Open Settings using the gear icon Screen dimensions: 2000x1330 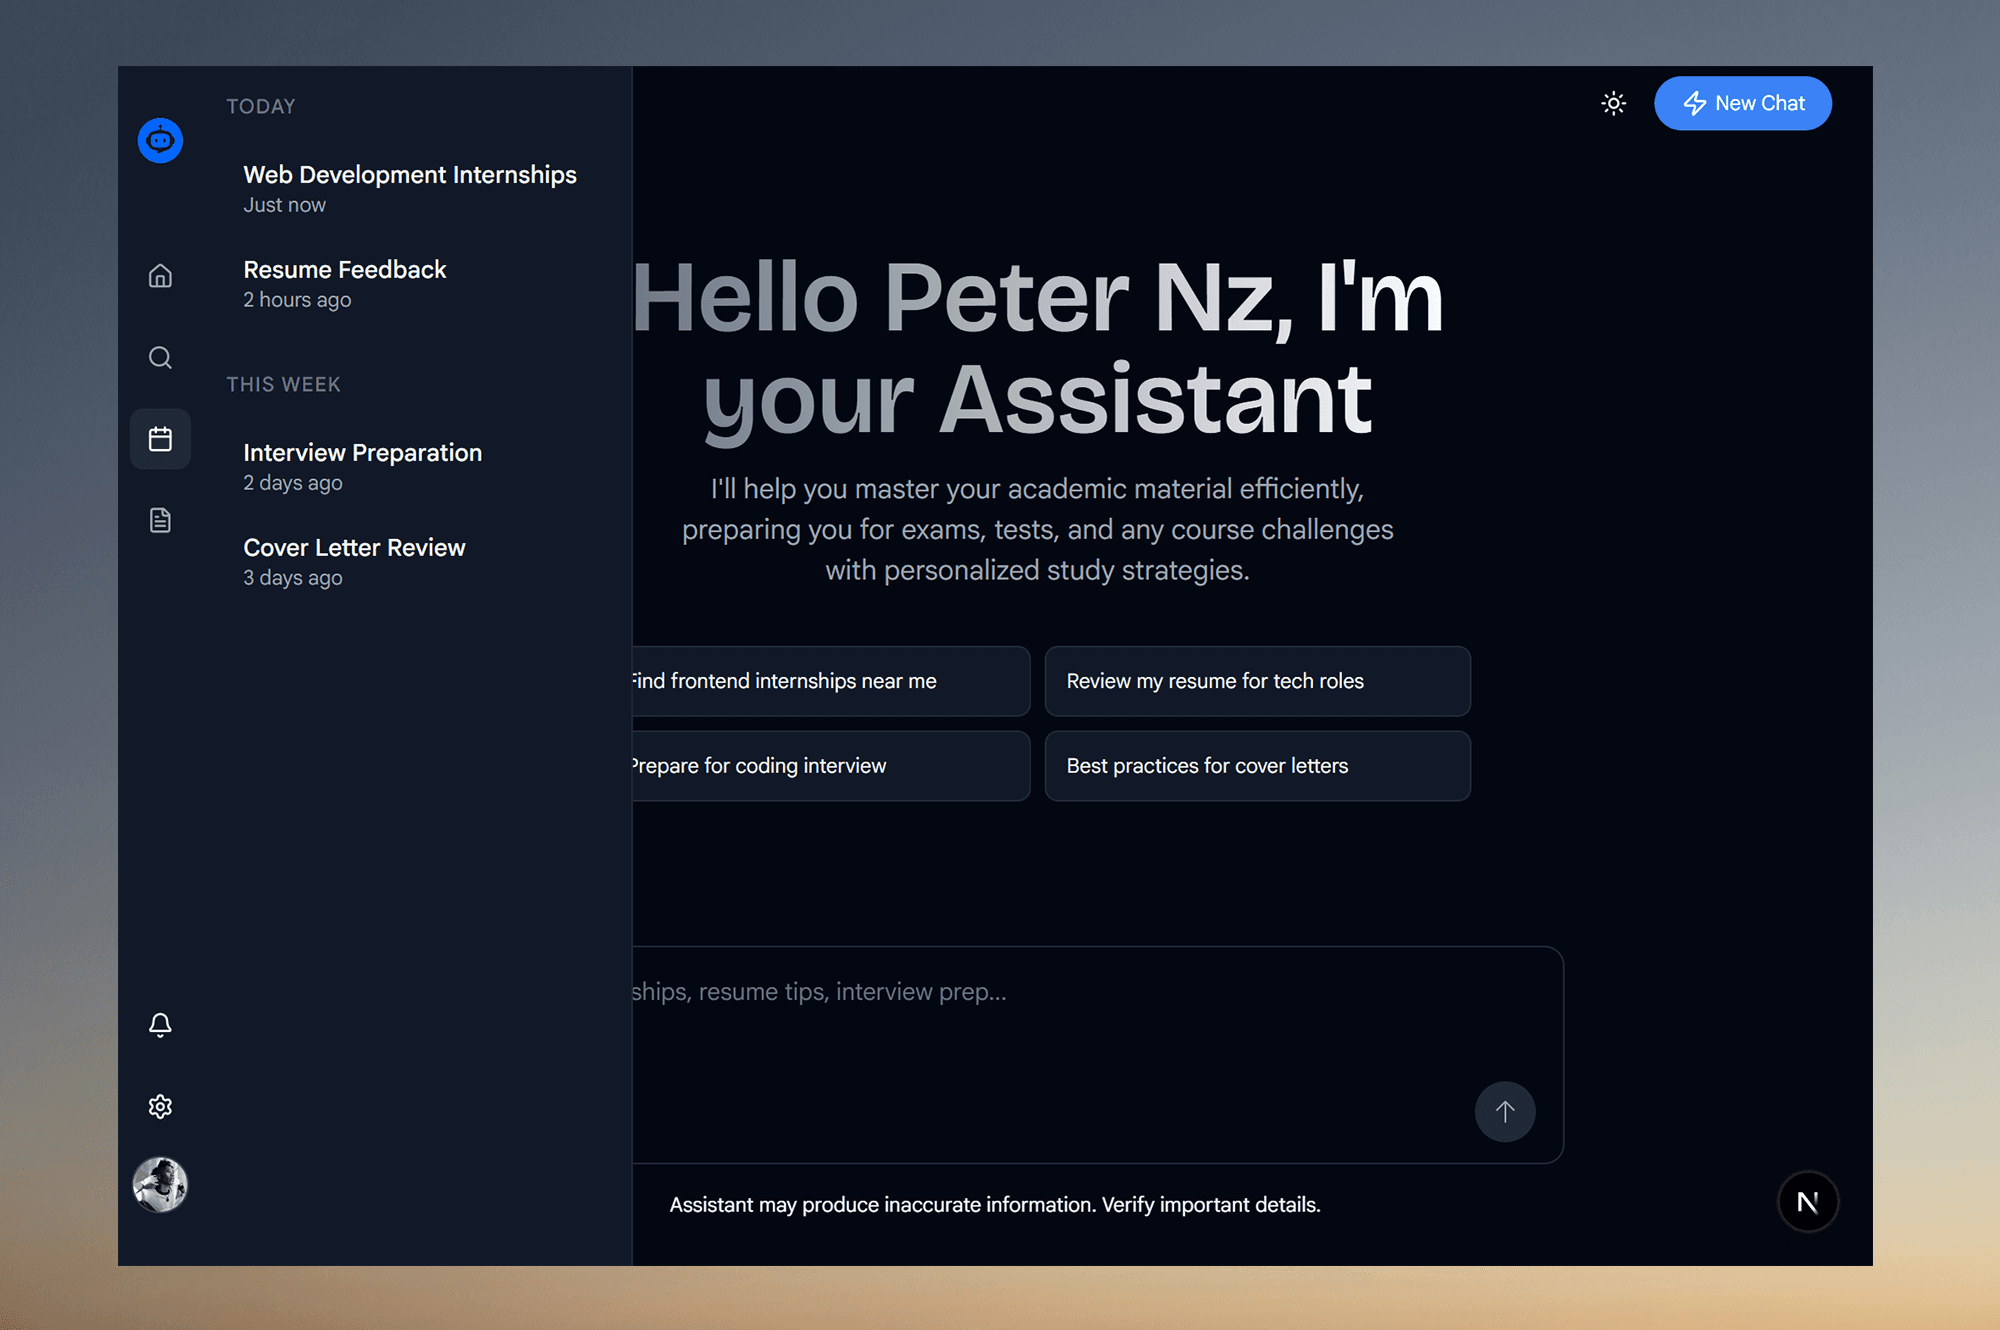[160, 1105]
